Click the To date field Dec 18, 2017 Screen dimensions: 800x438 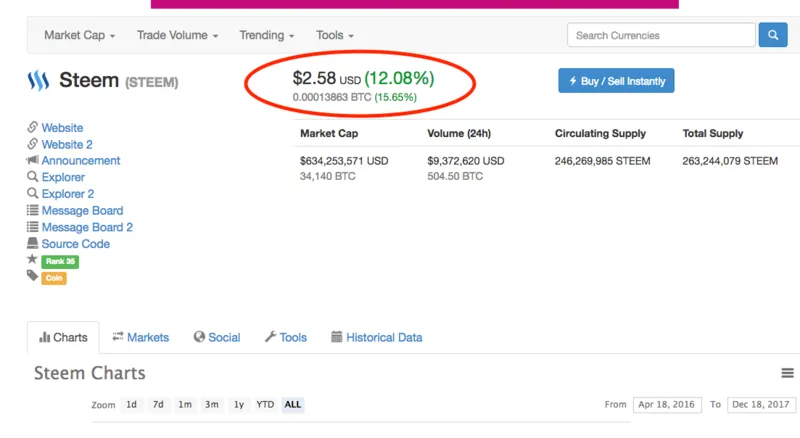click(x=761, y=405)
